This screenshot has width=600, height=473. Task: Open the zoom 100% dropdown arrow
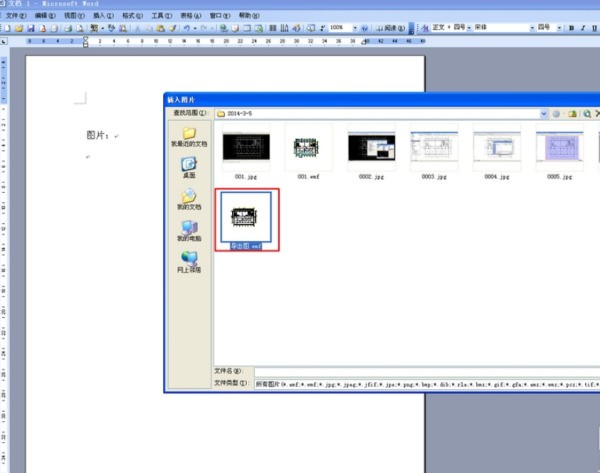click(355, 28)
